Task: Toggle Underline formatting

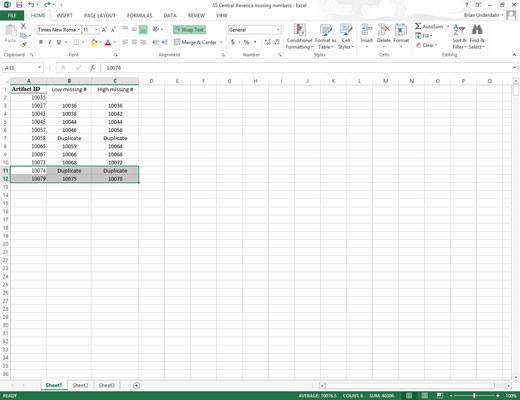Action: pyautogui.click(x=59, y=42)
